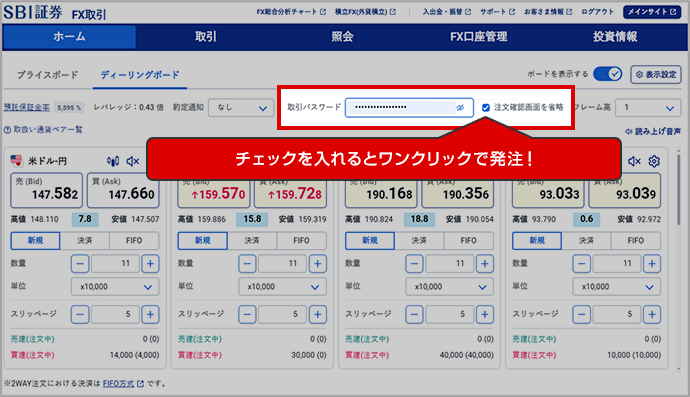The width and height of the screenshot is (690, 397).
Task: Uncheck 注文確認画面を省略 checkbox
Action: click(486, 107)
